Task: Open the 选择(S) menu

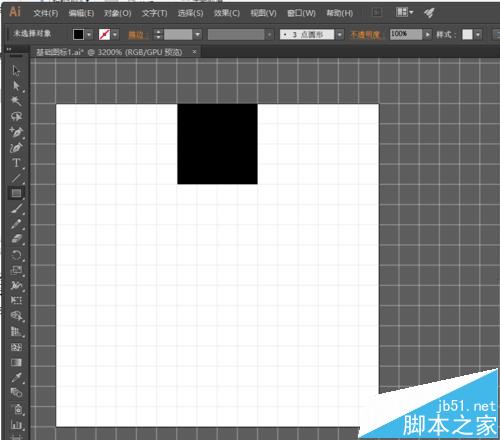Action: point(190,13)
